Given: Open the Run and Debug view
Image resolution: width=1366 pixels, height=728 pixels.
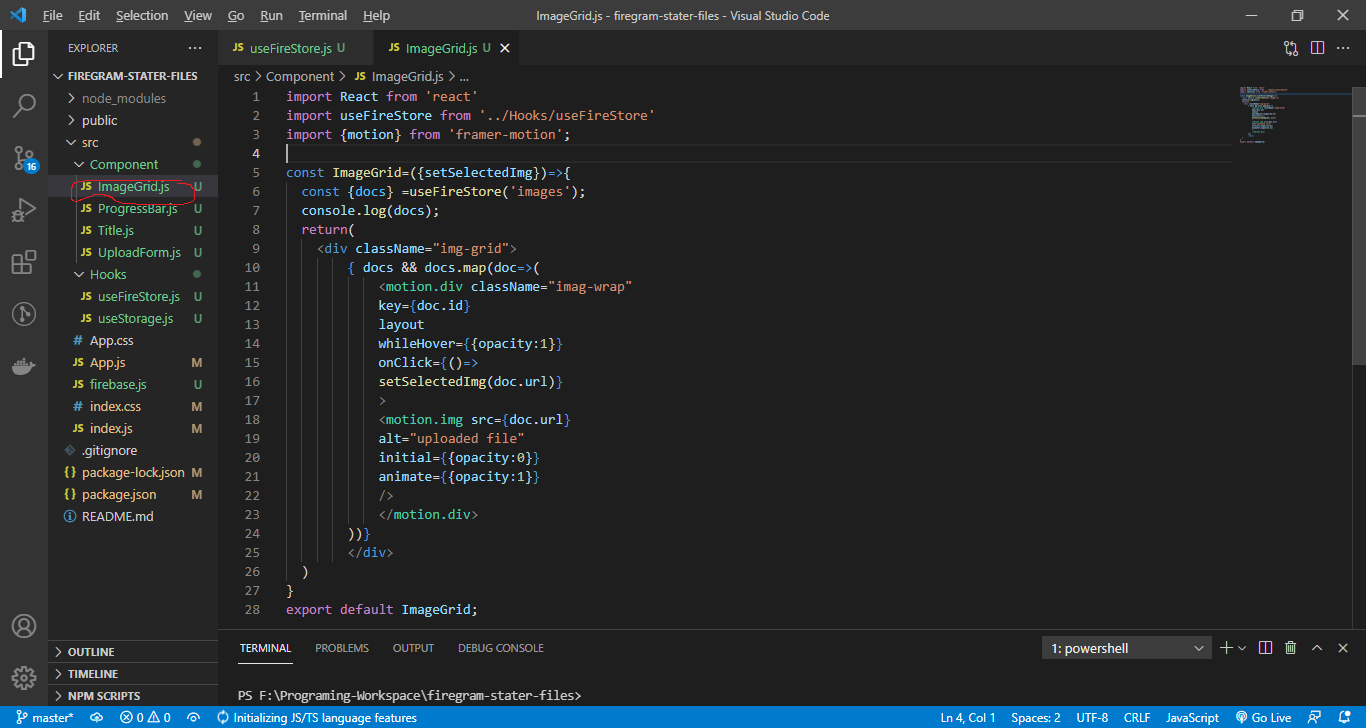Looking at the screenshot, I should coord(24,210).
